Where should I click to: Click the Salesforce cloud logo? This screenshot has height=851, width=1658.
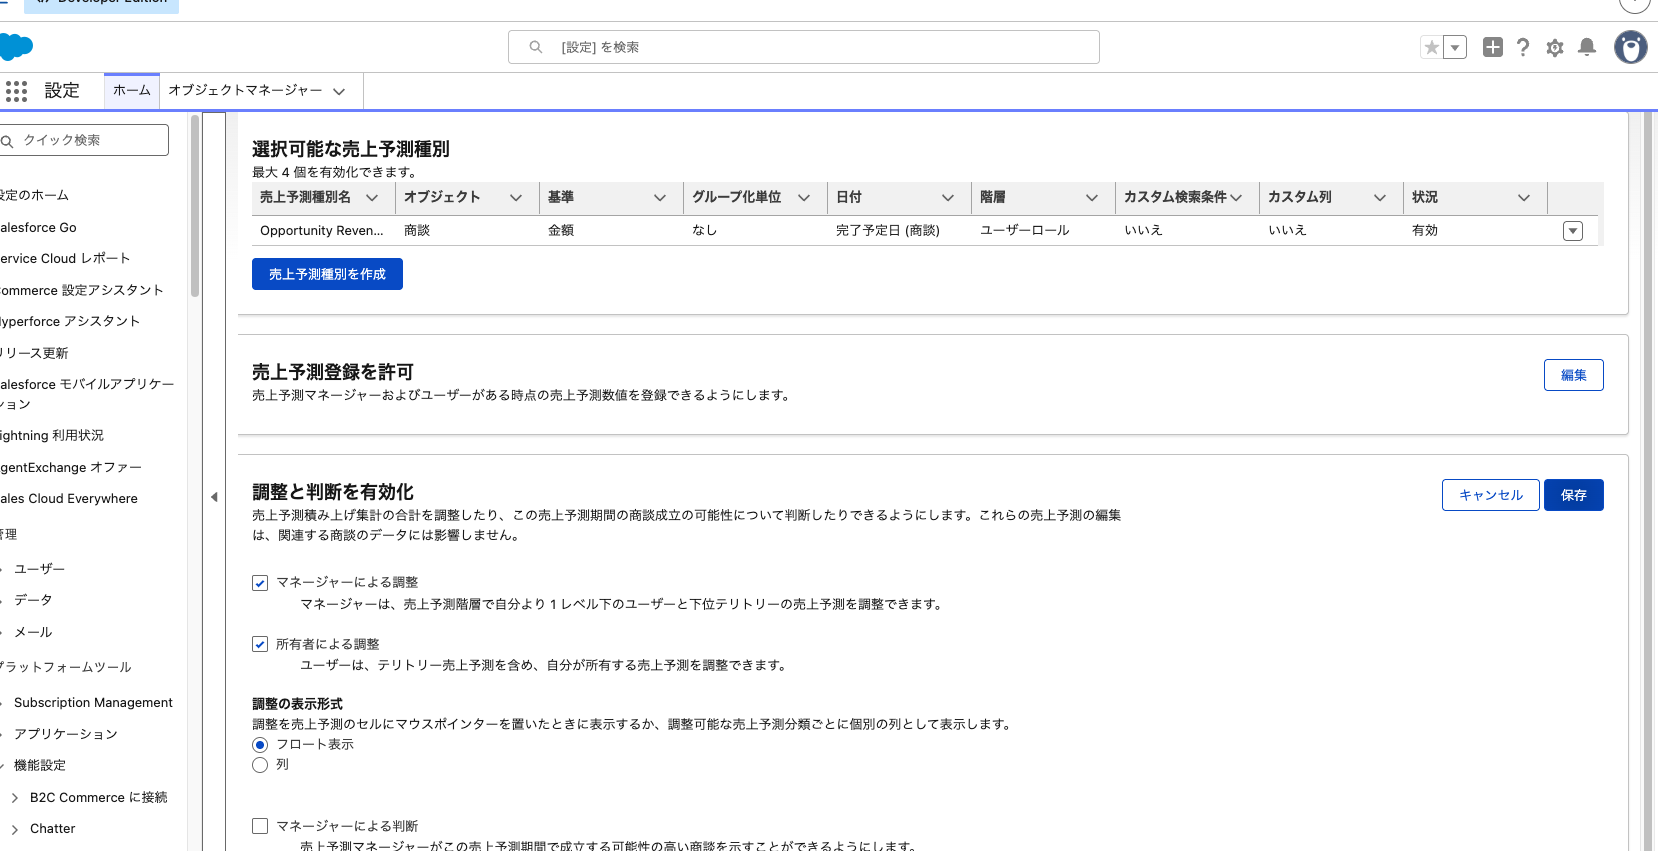click(16, 47)
